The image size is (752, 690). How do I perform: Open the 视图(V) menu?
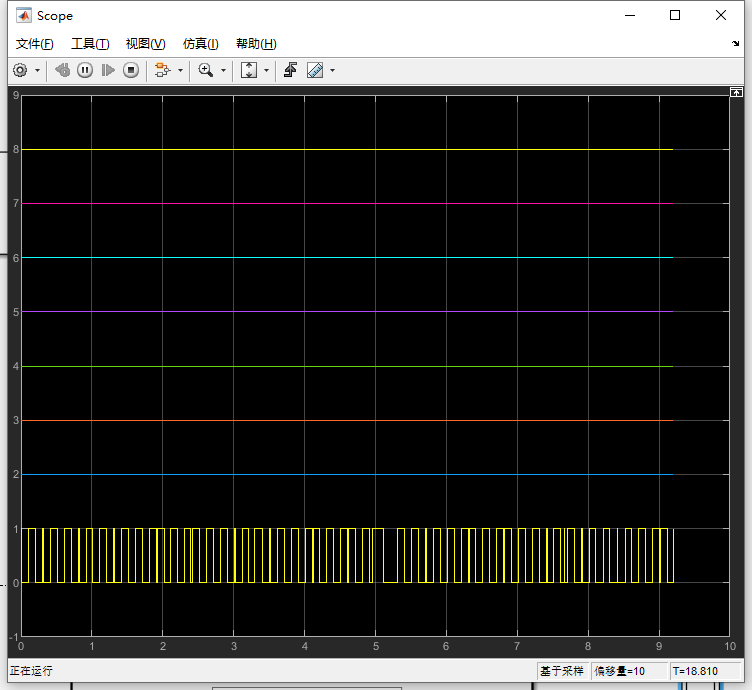[145, 44]
